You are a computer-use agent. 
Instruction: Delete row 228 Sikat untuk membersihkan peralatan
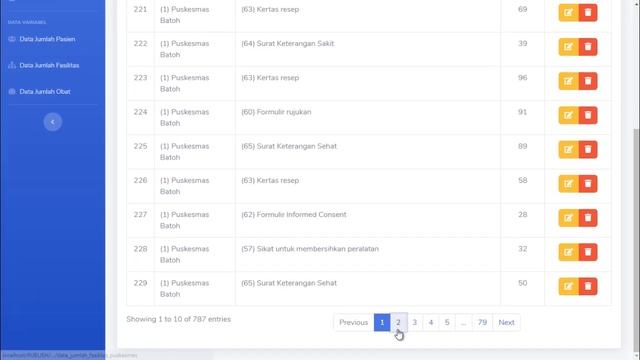588,252
